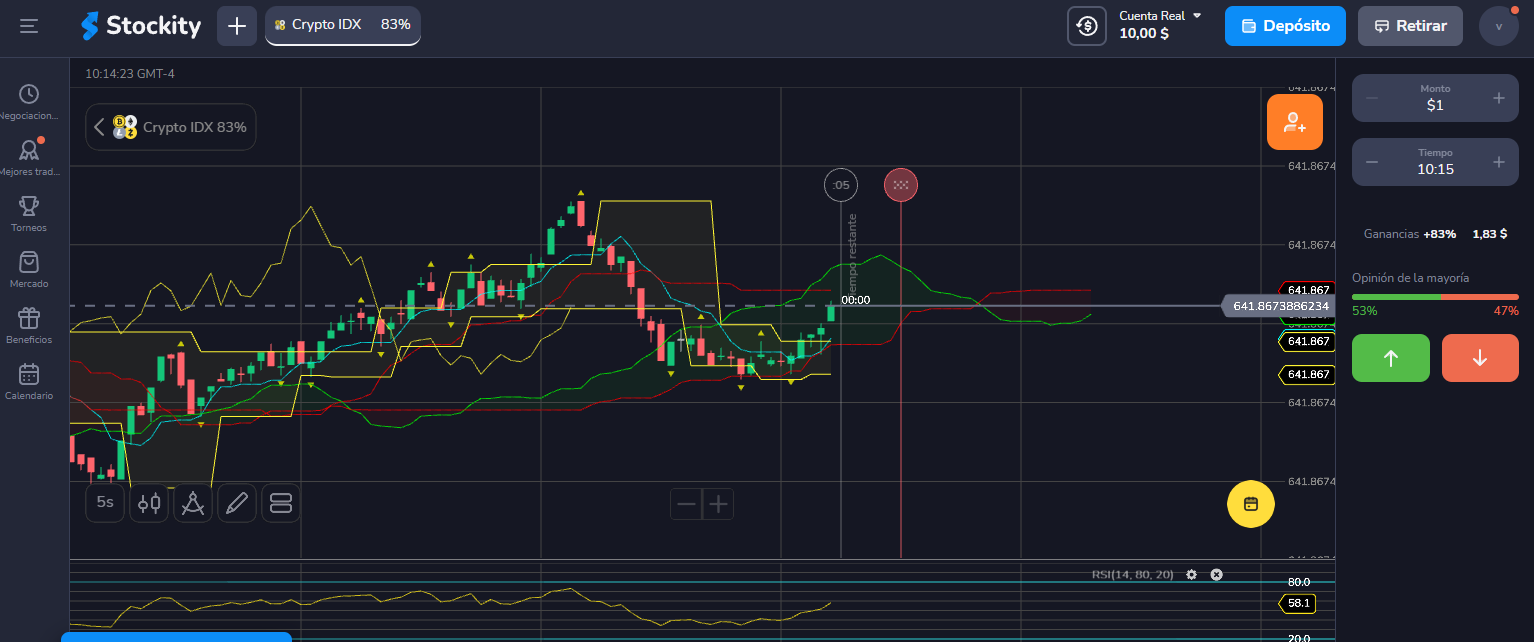Open Torneos trophy in sidebar
This screenshot has width=1534, height=642.
coord(29,213)
